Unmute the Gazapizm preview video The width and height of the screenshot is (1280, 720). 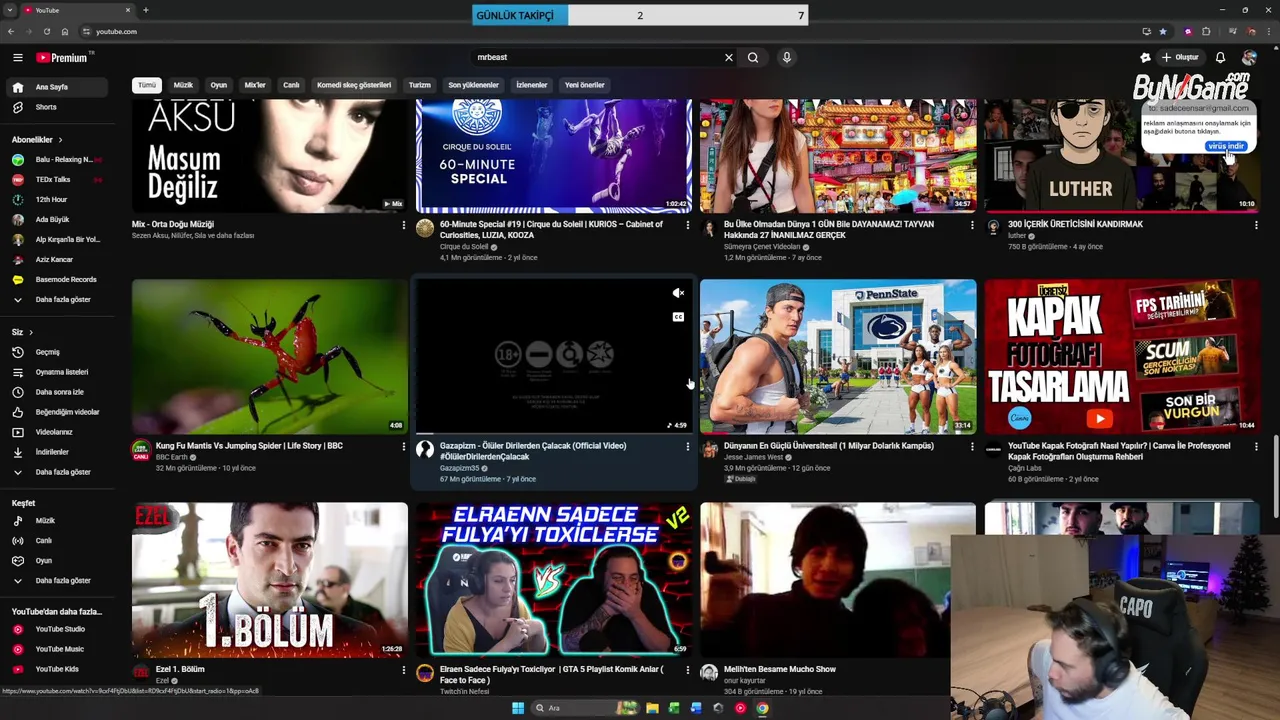(x=678, y=293)
